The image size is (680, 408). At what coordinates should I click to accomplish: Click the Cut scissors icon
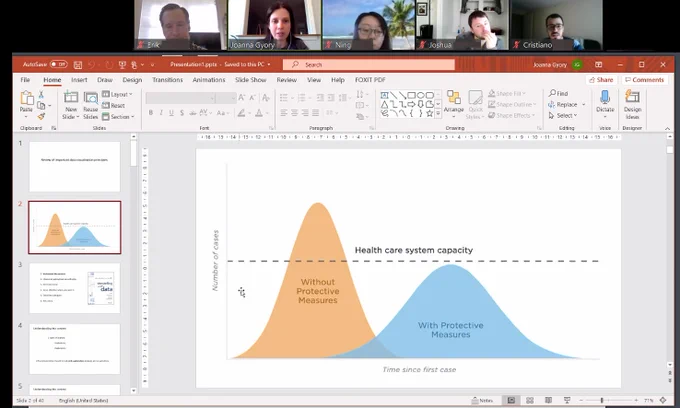click(41, 94)
